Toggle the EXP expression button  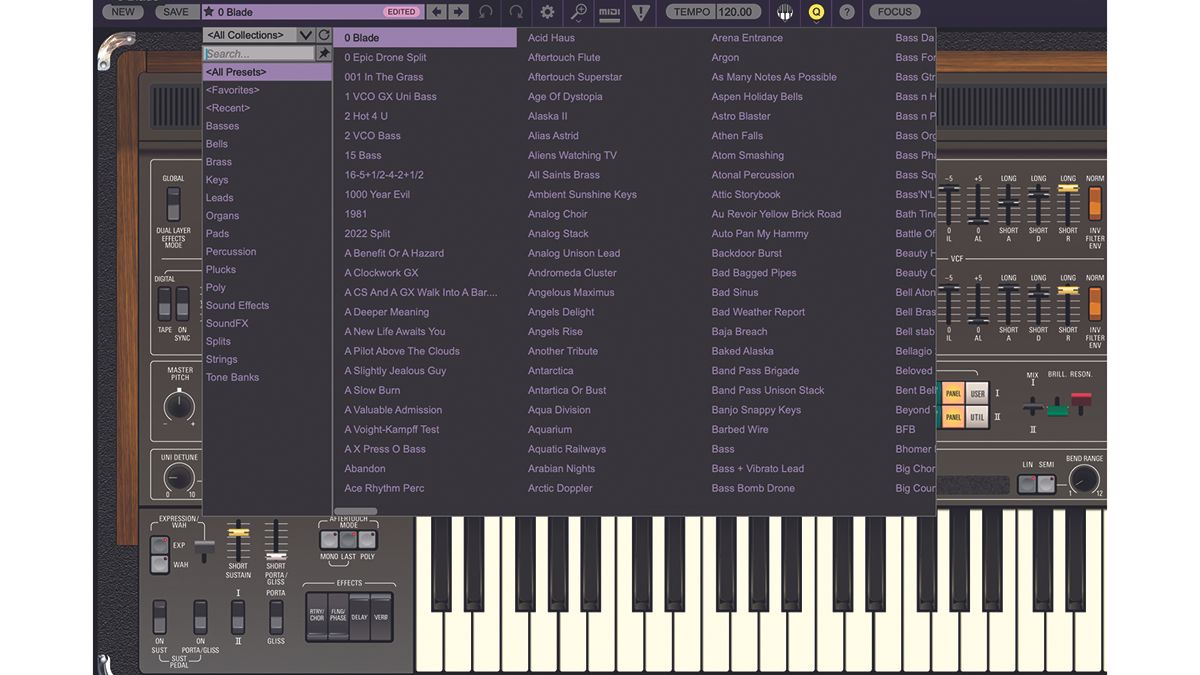click(159, 546)
